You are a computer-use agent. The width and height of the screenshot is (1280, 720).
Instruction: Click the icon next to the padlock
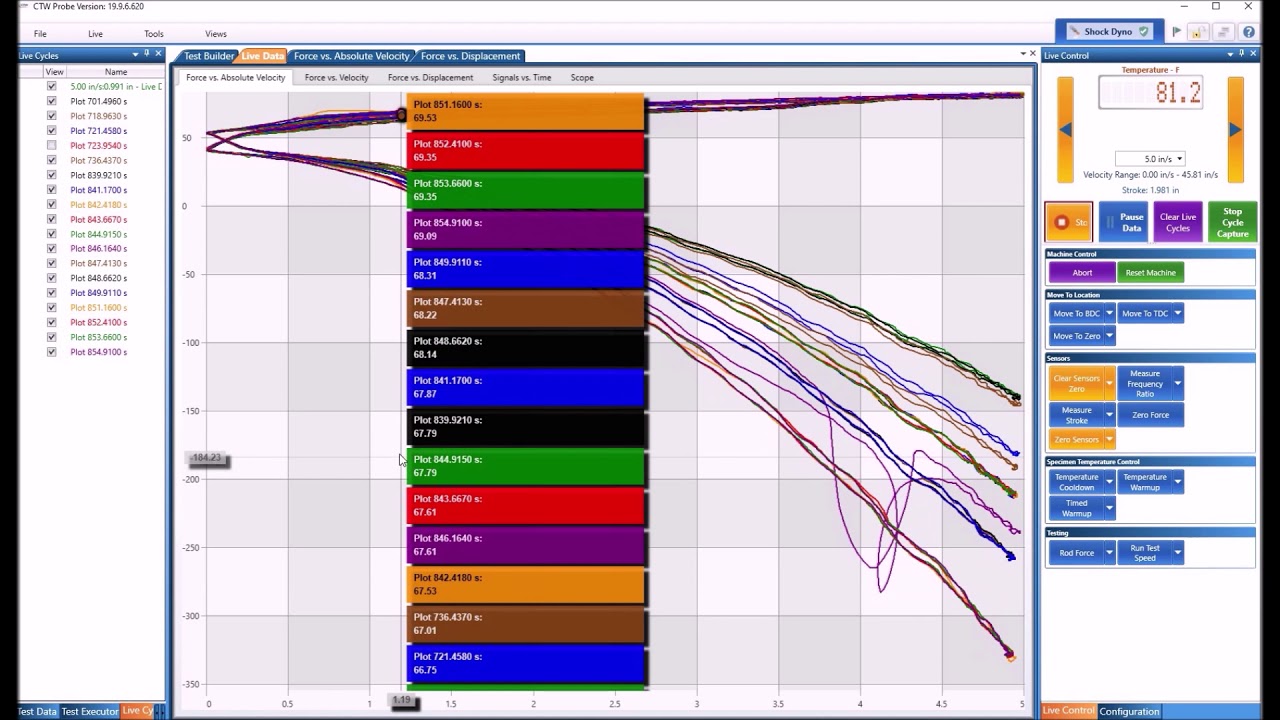coord(1222,32)
